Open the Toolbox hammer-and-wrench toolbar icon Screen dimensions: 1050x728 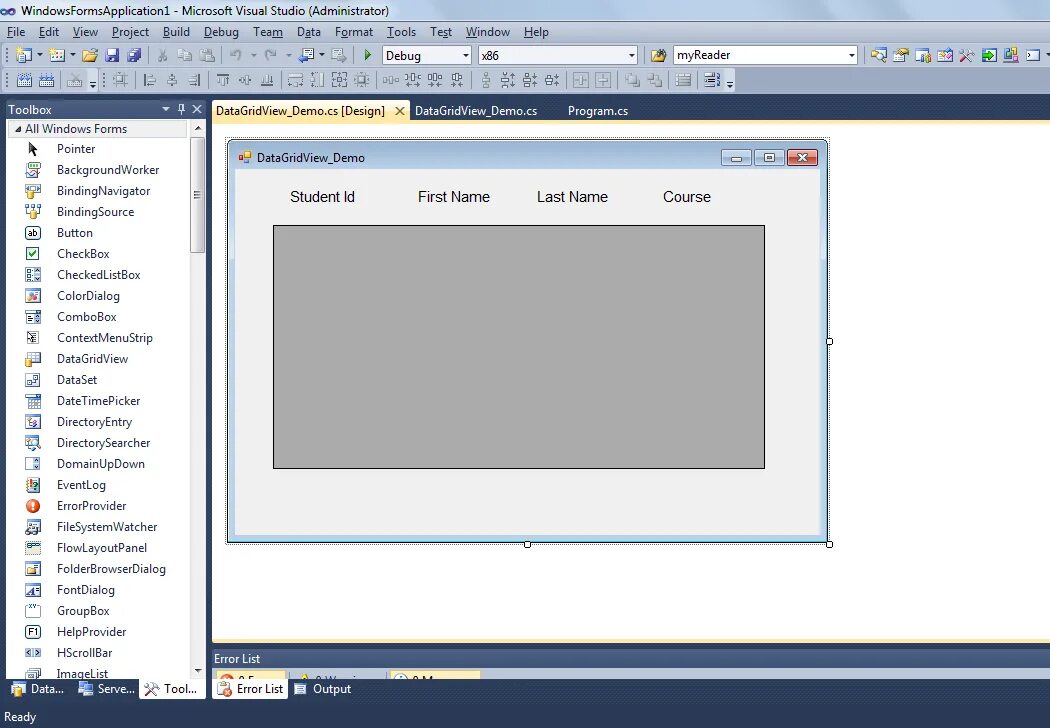(x=966, y=56)
